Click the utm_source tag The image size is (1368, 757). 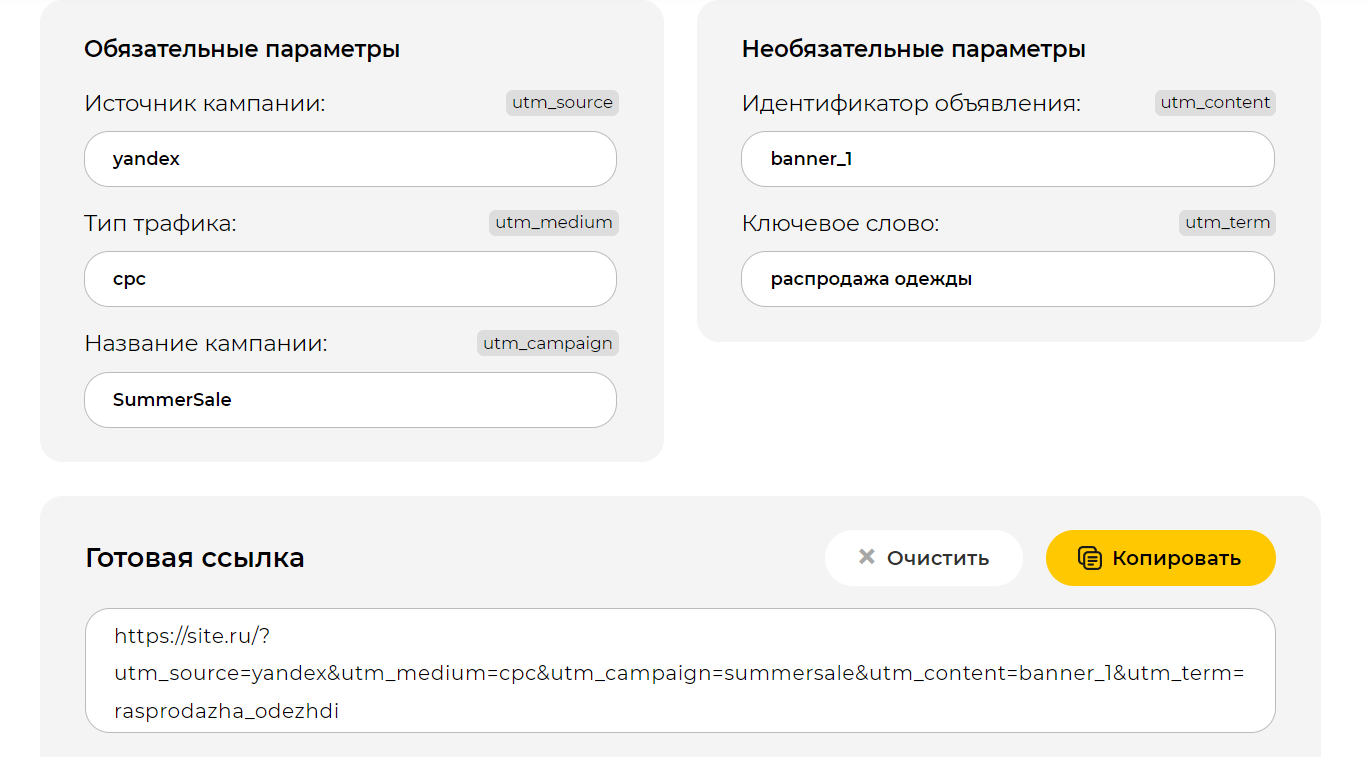tap(562, 103)
